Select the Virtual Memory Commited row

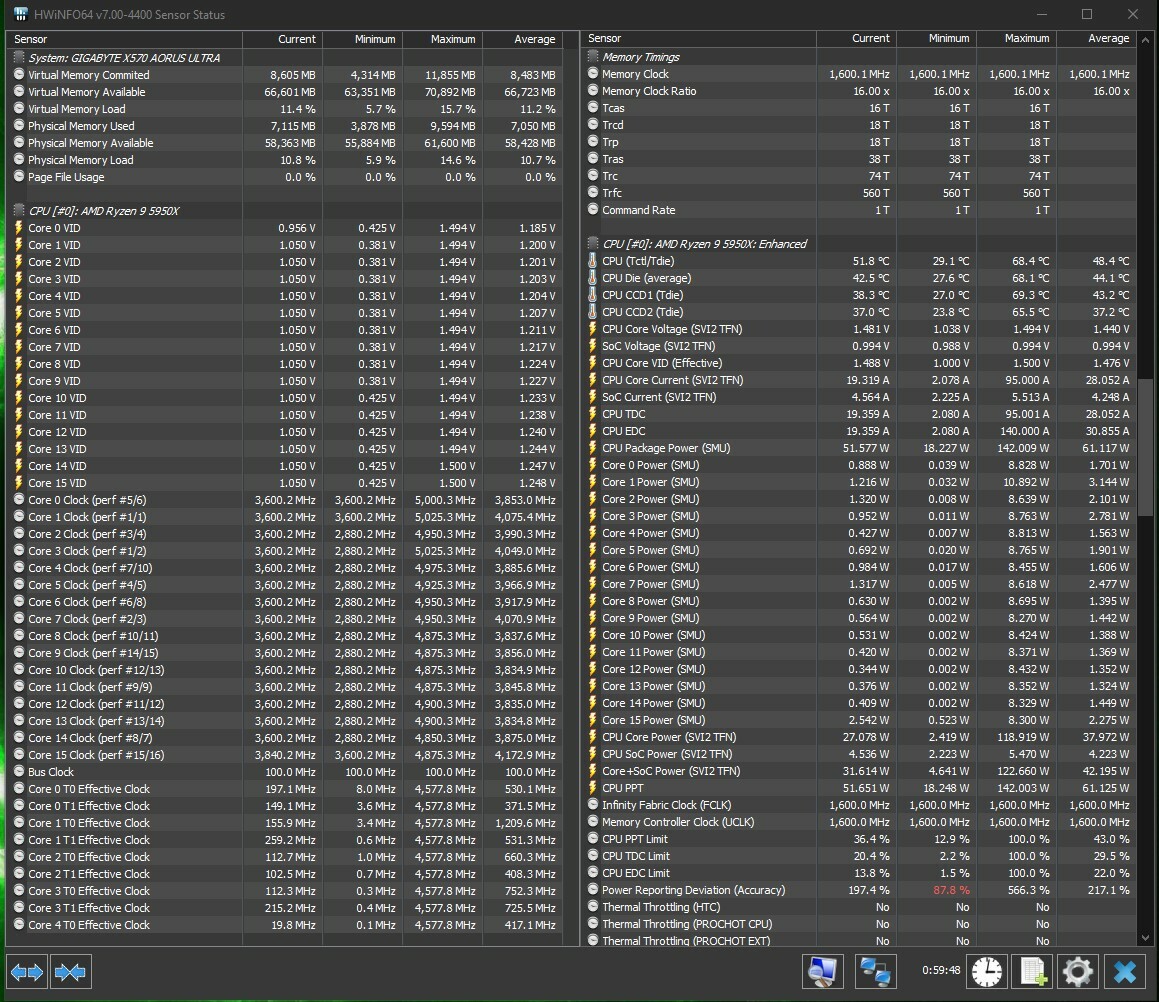pyautogui.click(x=284, y=75)
